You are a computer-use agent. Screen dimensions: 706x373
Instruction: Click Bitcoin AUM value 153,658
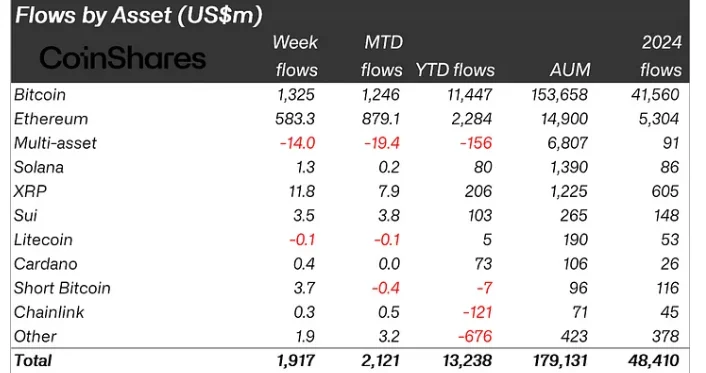tap(560, 95)
